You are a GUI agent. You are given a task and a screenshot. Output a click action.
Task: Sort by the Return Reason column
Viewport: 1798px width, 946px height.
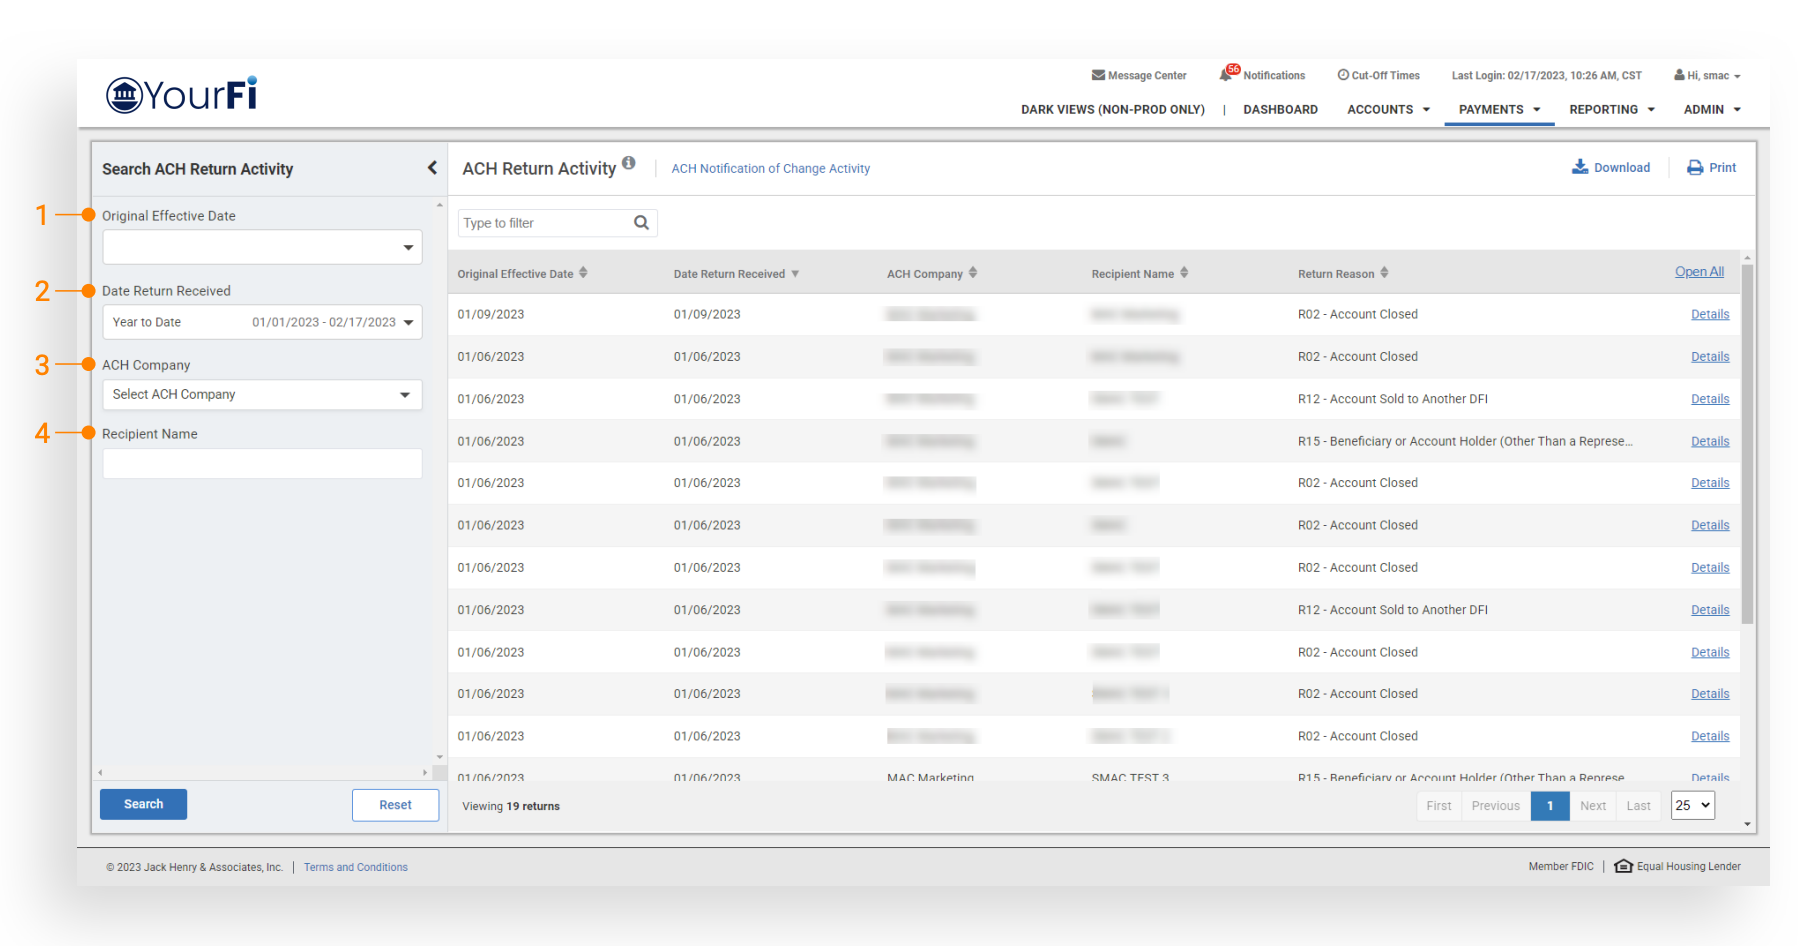point(1384,273)
